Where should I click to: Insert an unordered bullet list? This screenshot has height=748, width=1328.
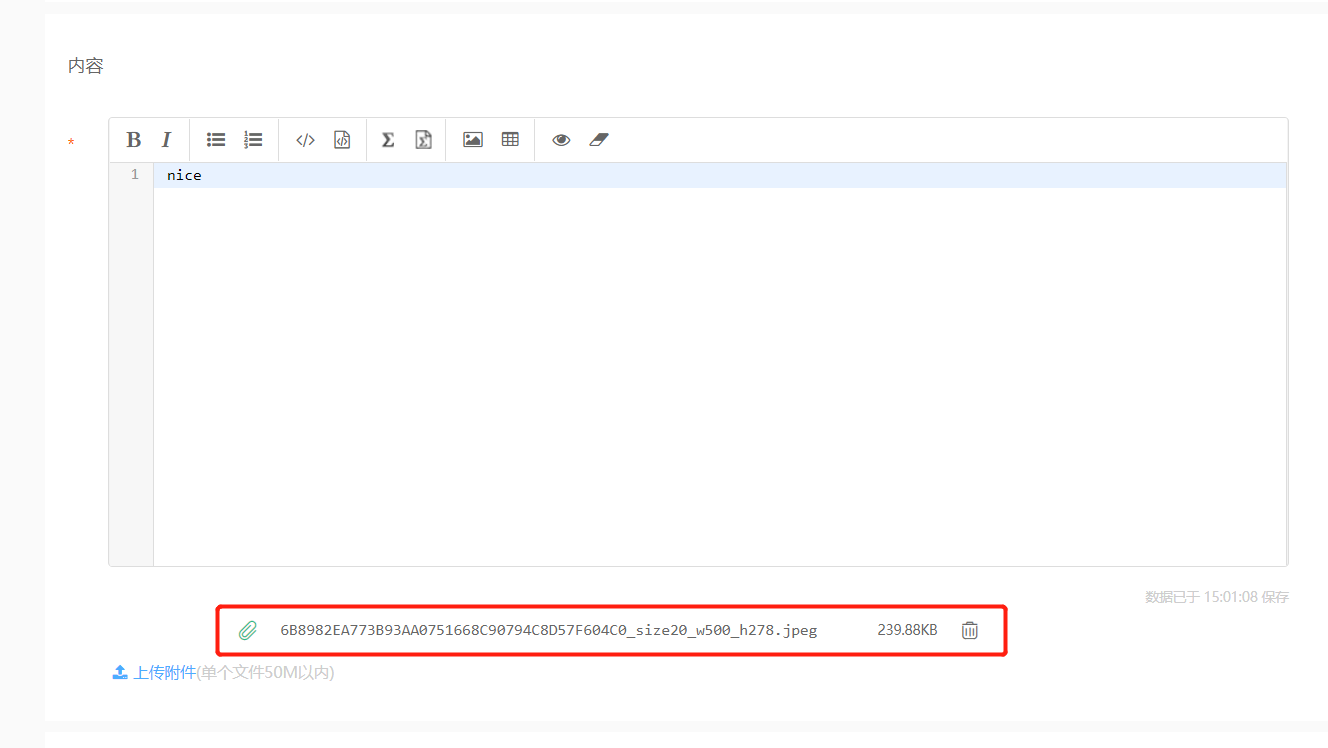[x=216, y=140]
